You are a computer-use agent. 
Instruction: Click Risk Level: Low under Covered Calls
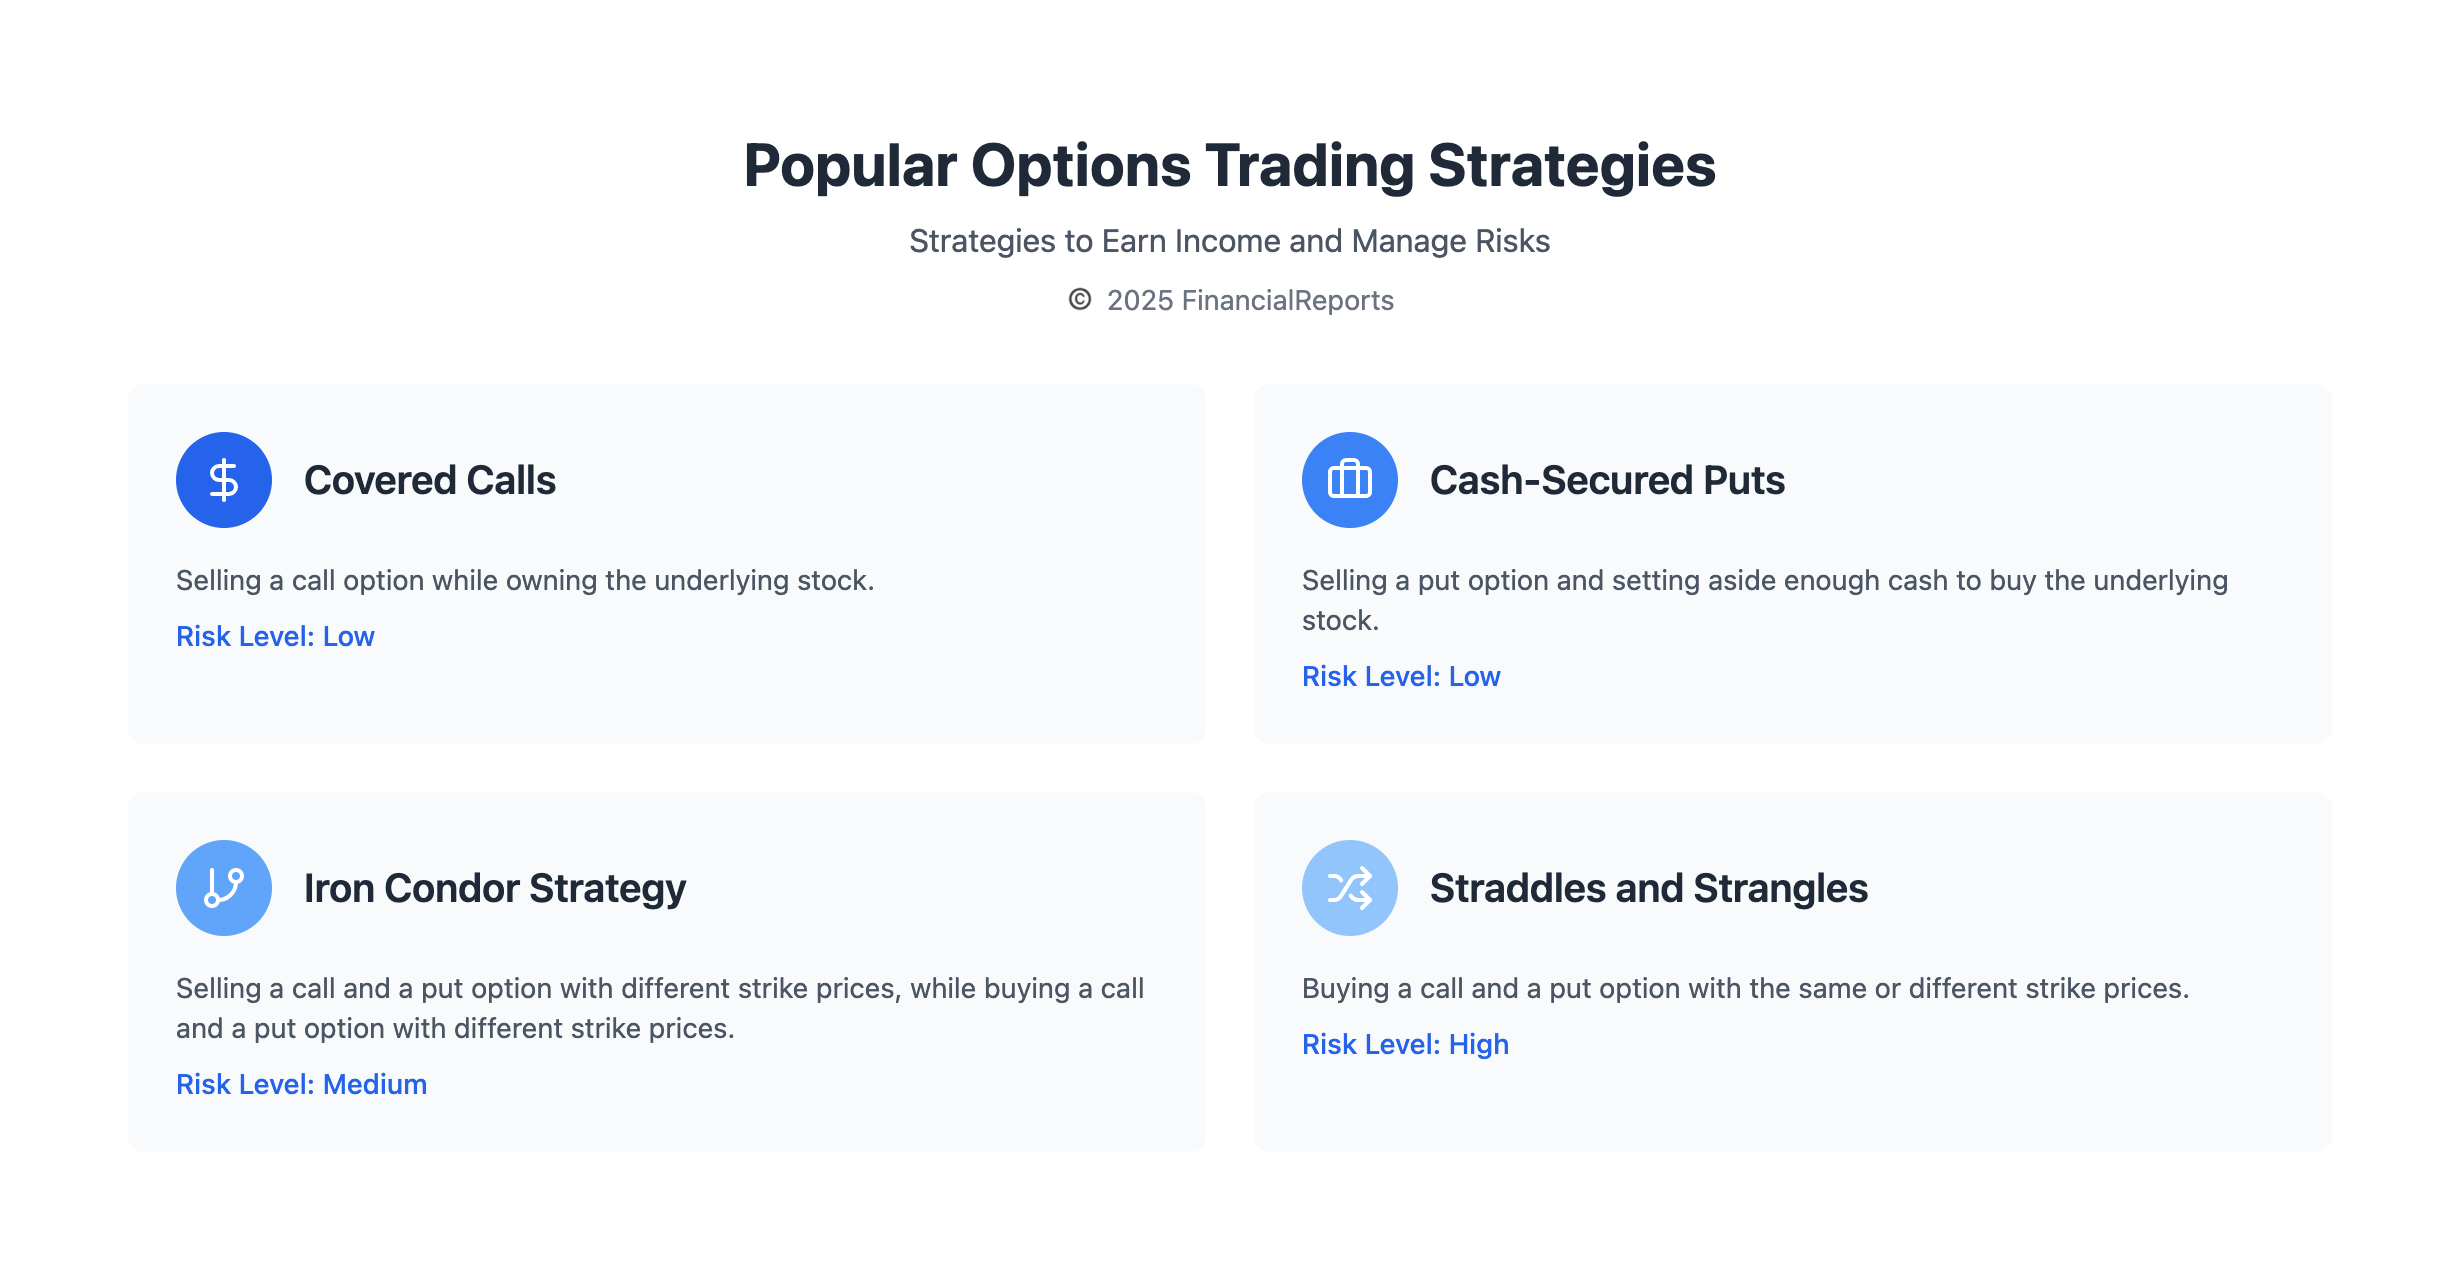pyautogui.click(x=275, y=636)
